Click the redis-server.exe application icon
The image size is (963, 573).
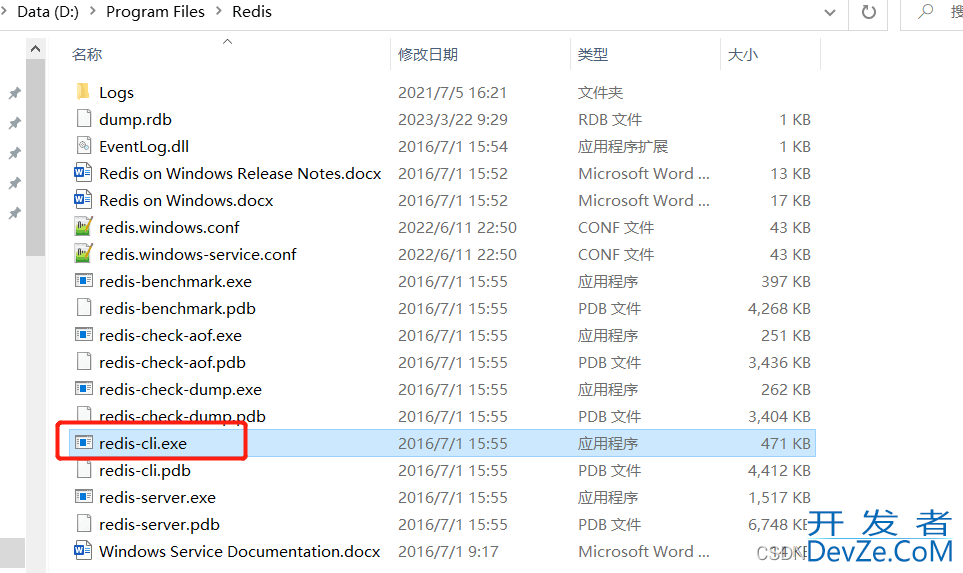point(84,497)
